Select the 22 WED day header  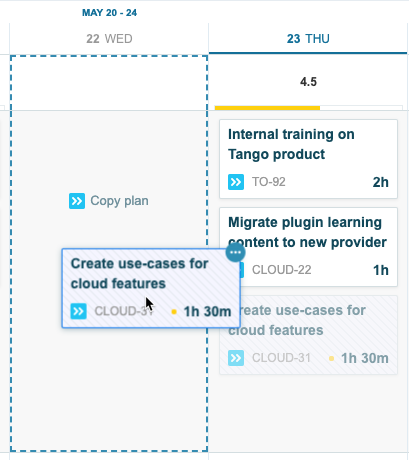click(109, 39)
